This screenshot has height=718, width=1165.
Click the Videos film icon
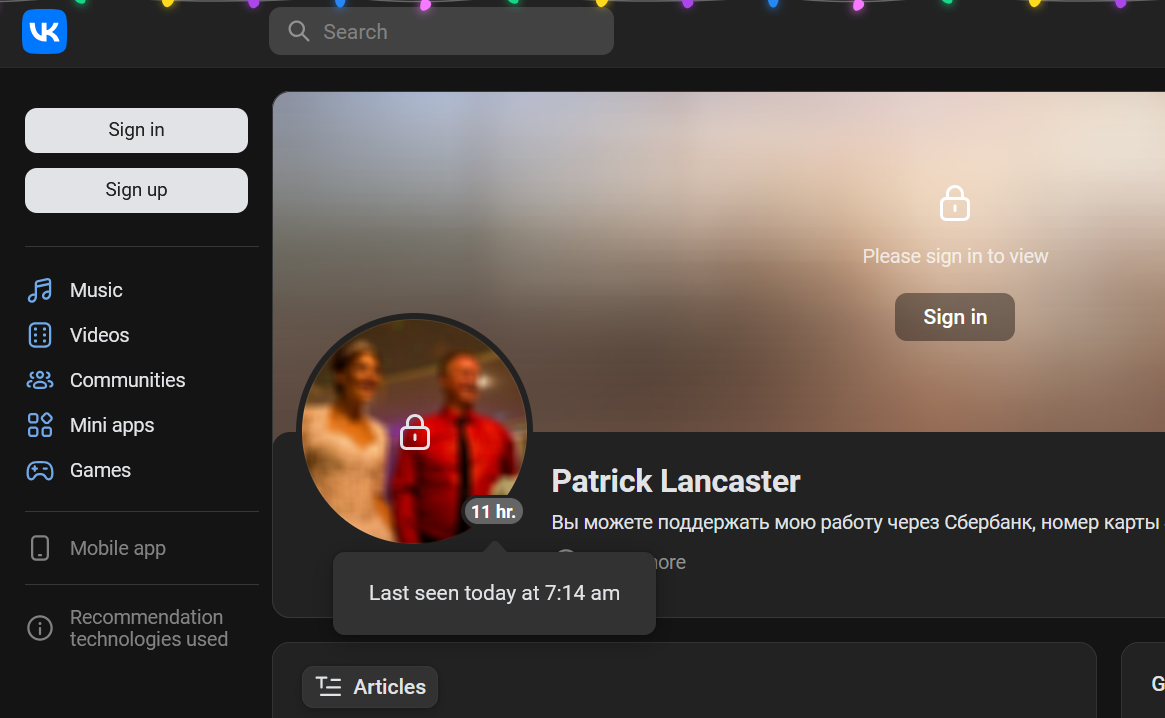click(x=40, y=335)
